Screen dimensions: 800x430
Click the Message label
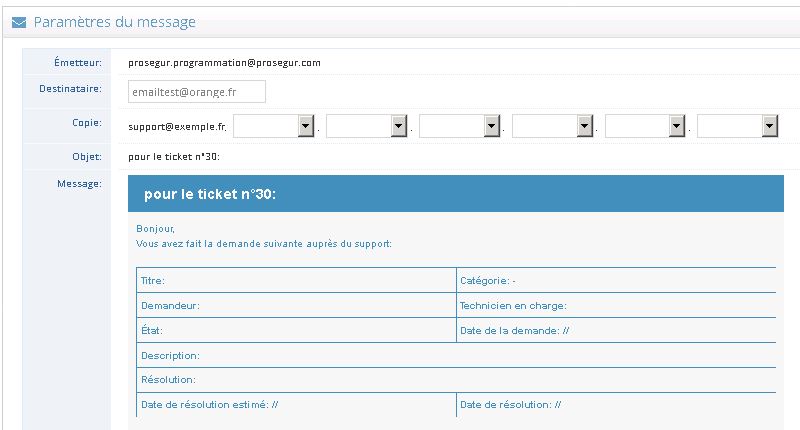click(x=79, y=184)
